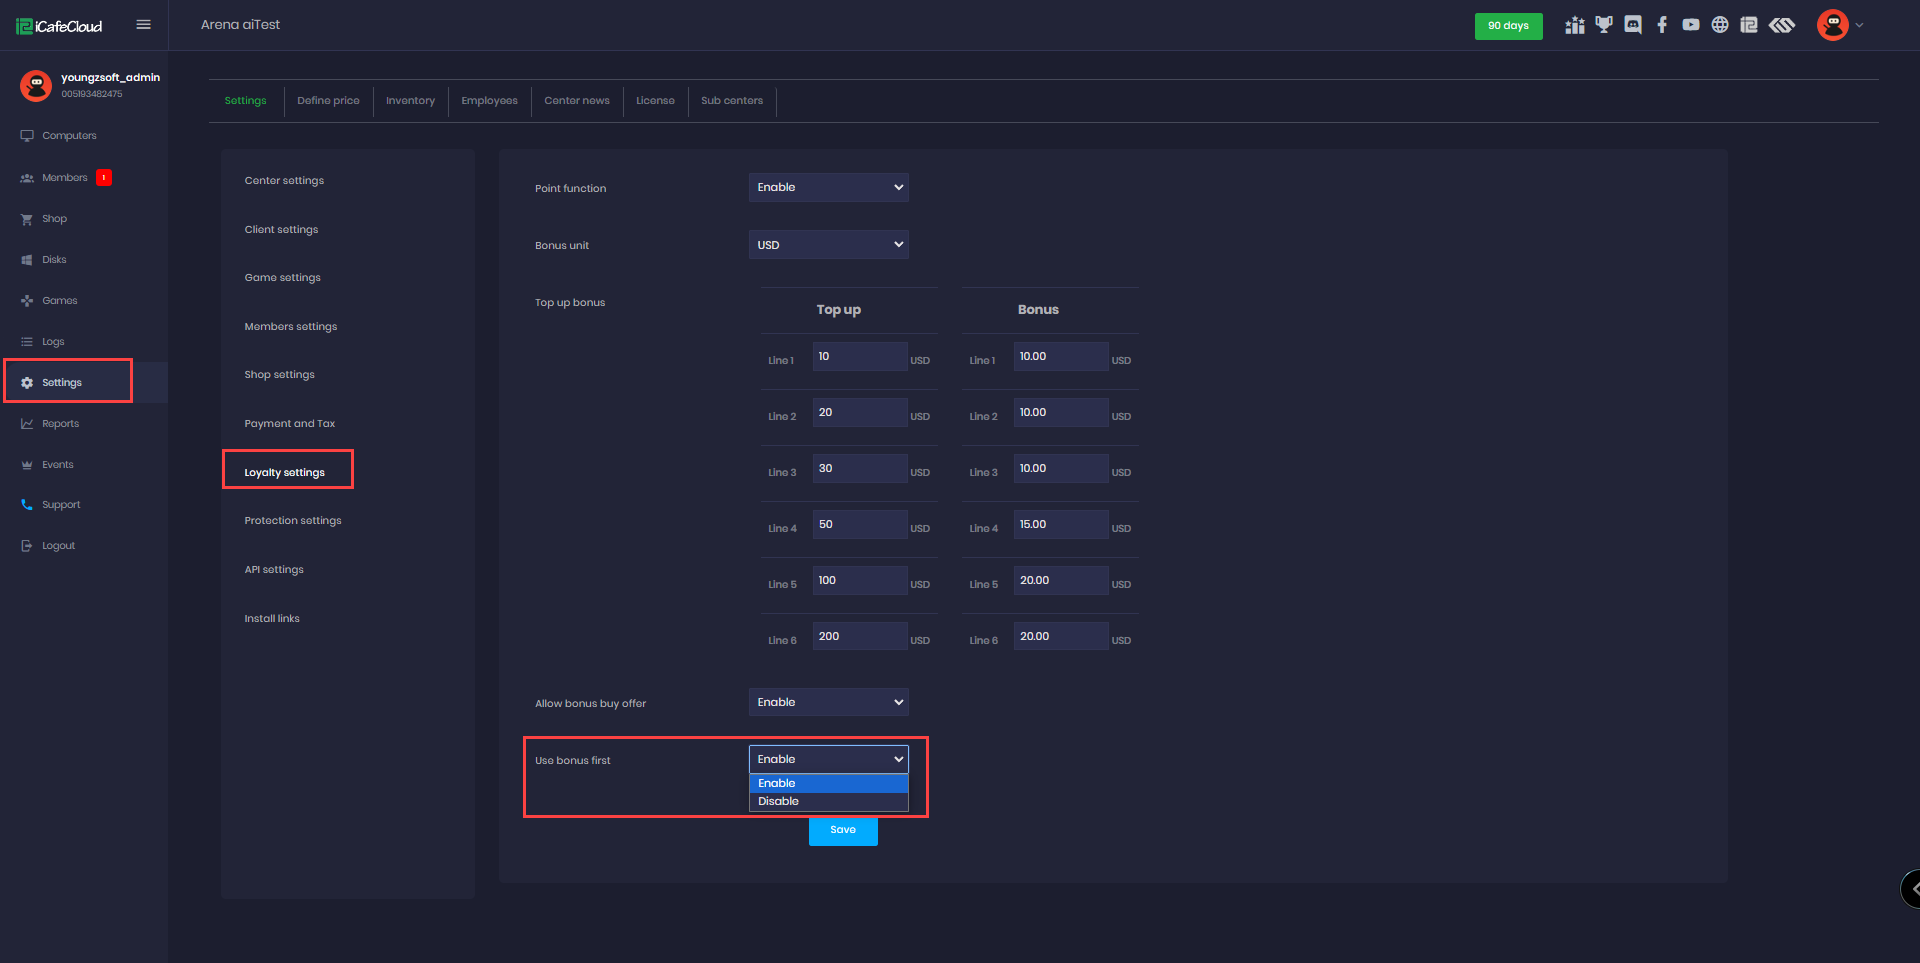Click the Line 1 Top up amount field
1920x963 pixels.
[859, 357]
